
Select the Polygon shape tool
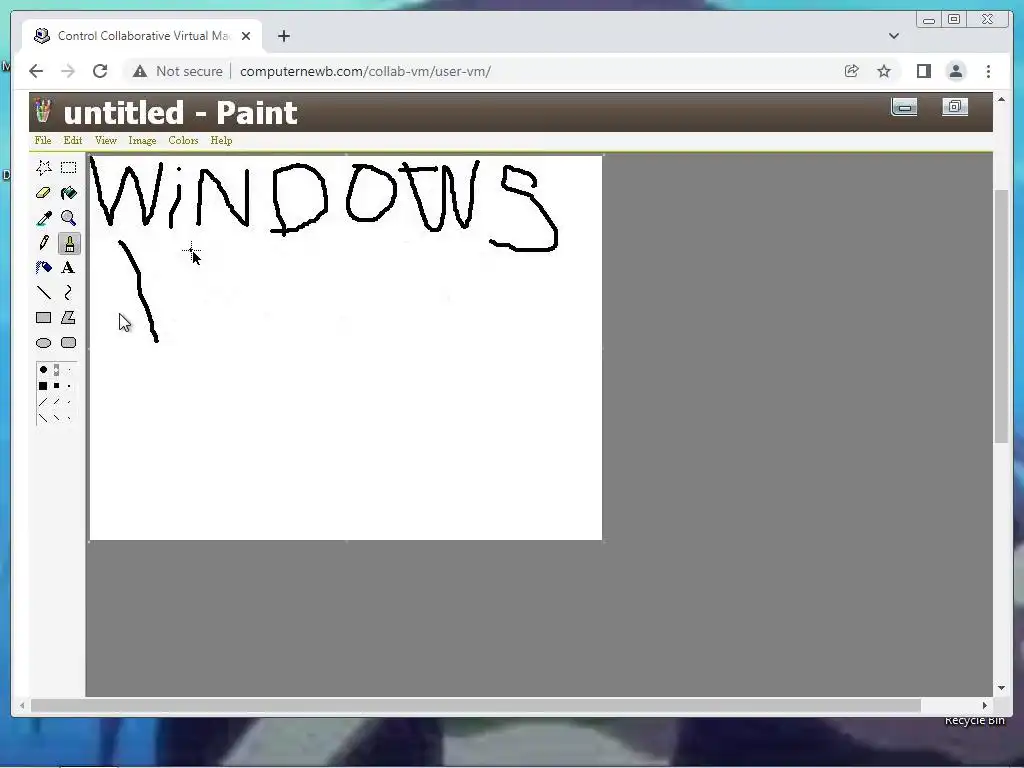pos(69,318)
